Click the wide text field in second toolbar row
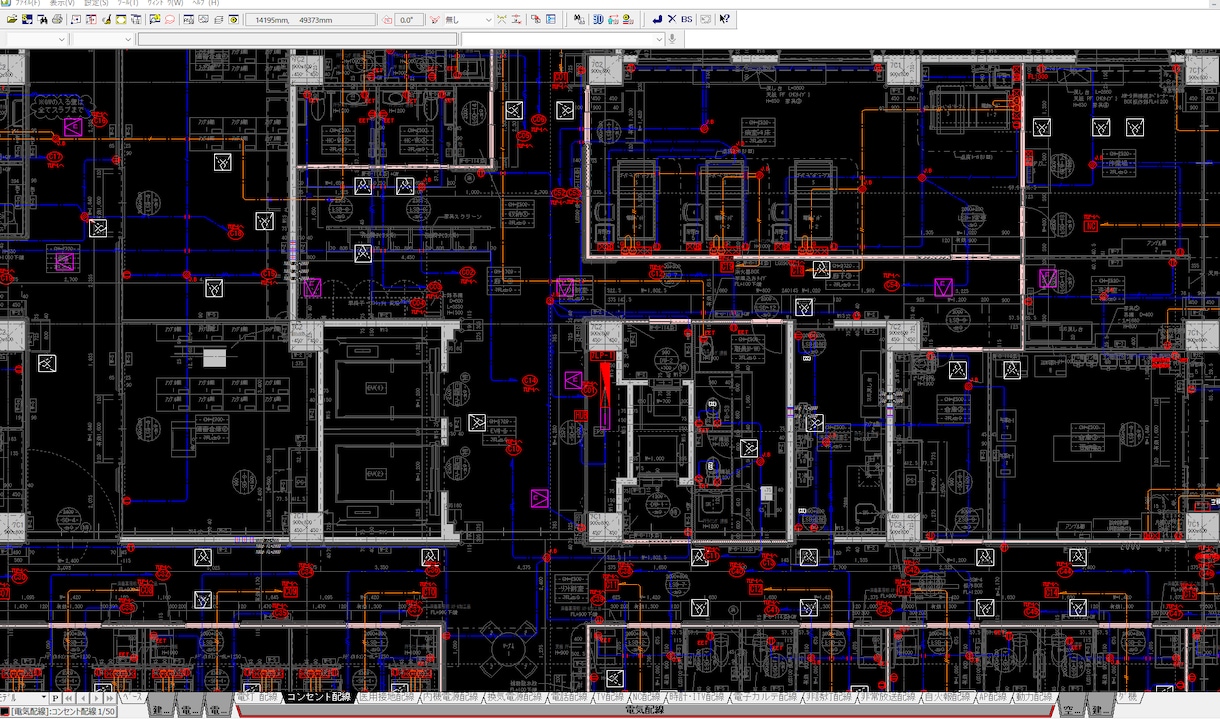 coord(297,39)
